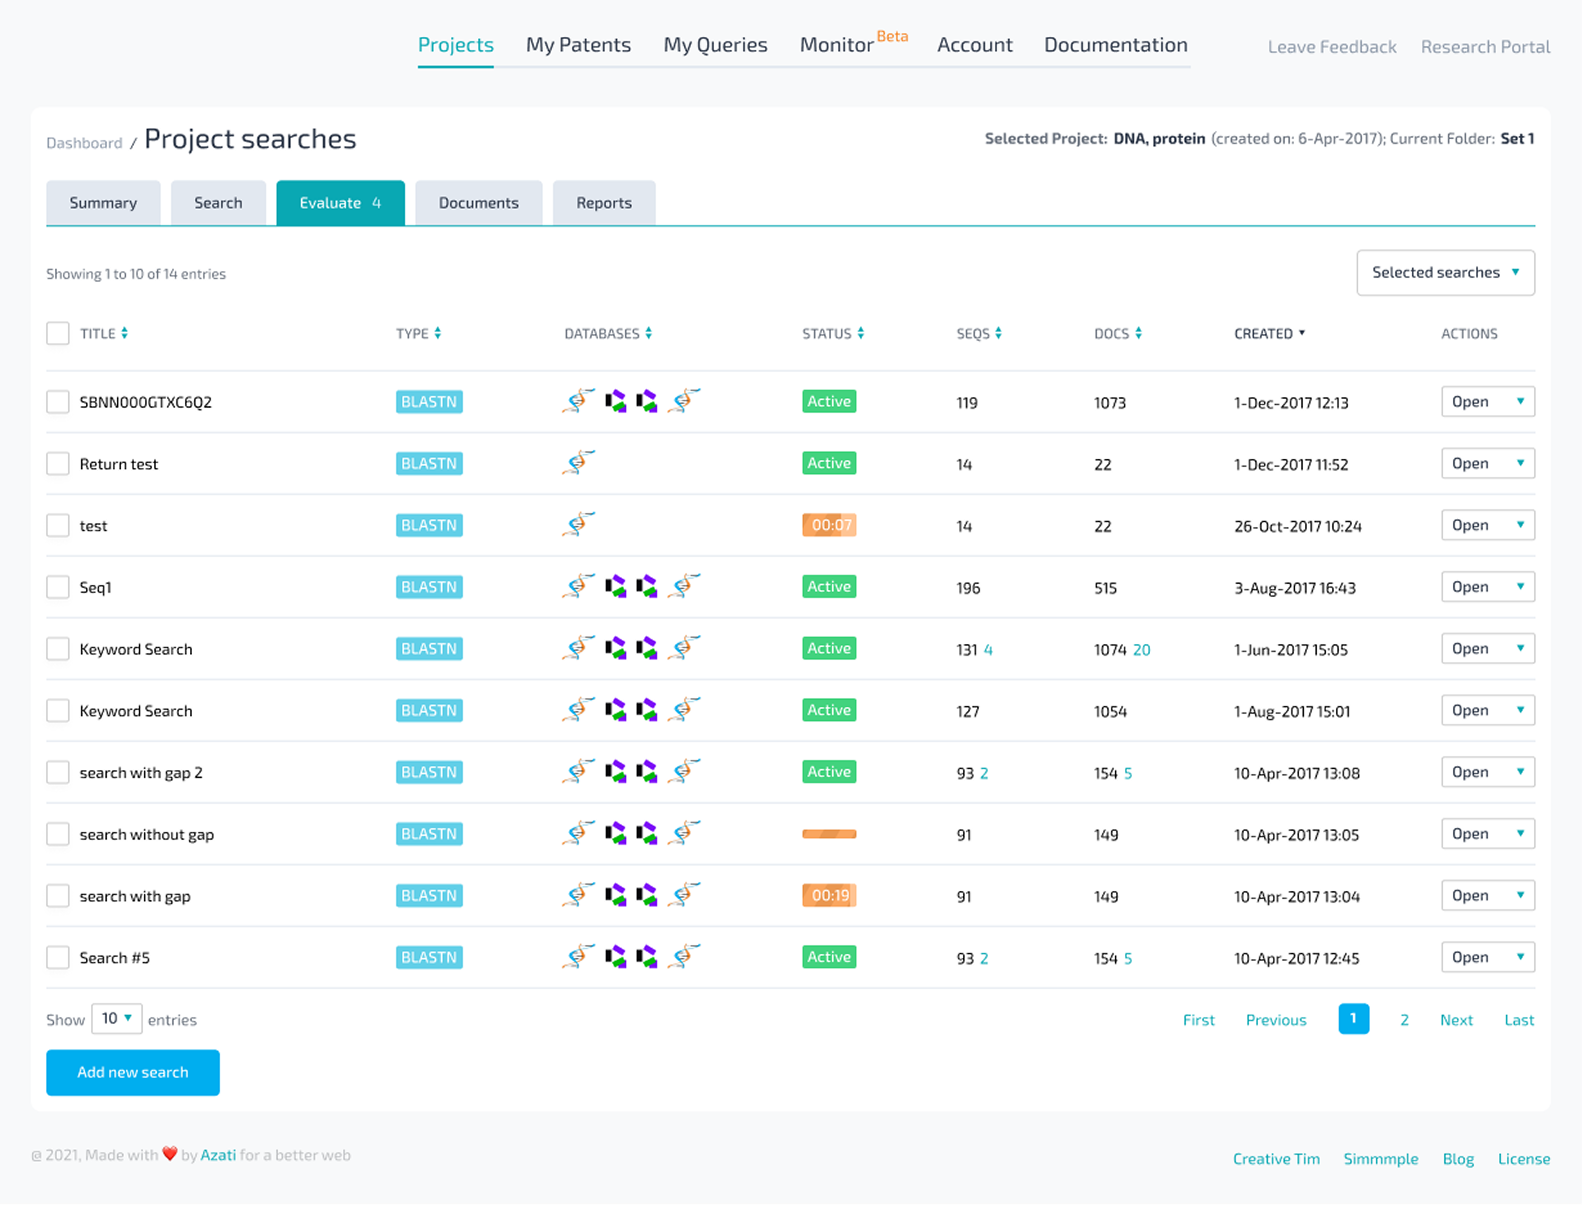The width and height of the screenshot is (1582, 1205).
Task: Open My Patents in the top navigation
Action: pyautogui.click(x=578, y=45)
